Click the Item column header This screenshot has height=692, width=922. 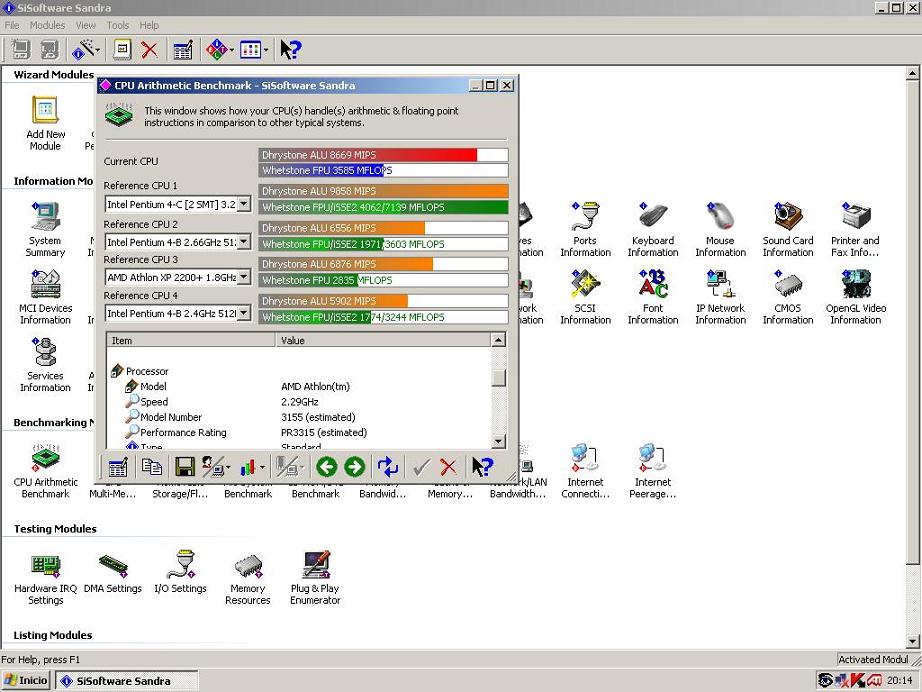tap(191, 340)
